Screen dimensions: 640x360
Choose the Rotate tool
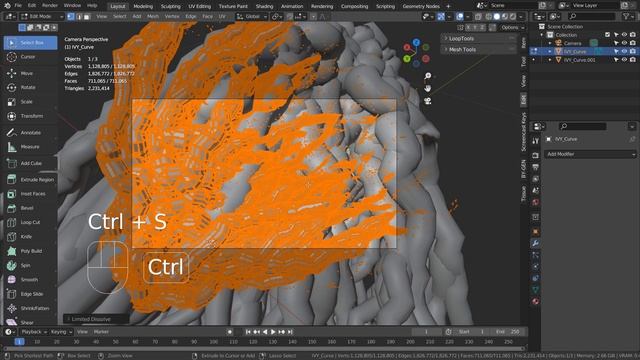point(30,87)
